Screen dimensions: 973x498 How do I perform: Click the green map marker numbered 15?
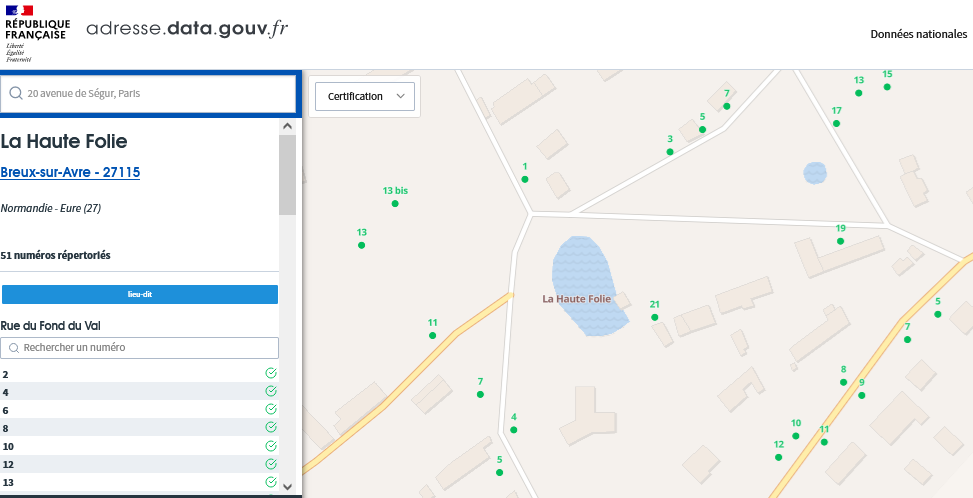coord(887,87)
